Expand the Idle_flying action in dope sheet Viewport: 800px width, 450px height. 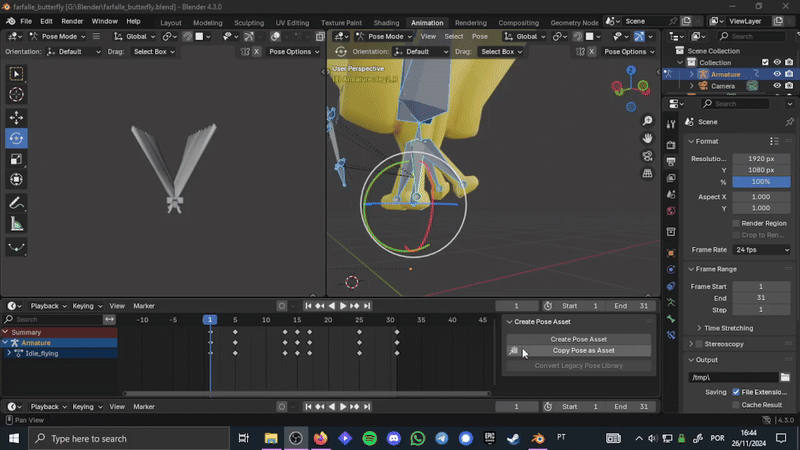pyautogui.click(x=9, y=353)
